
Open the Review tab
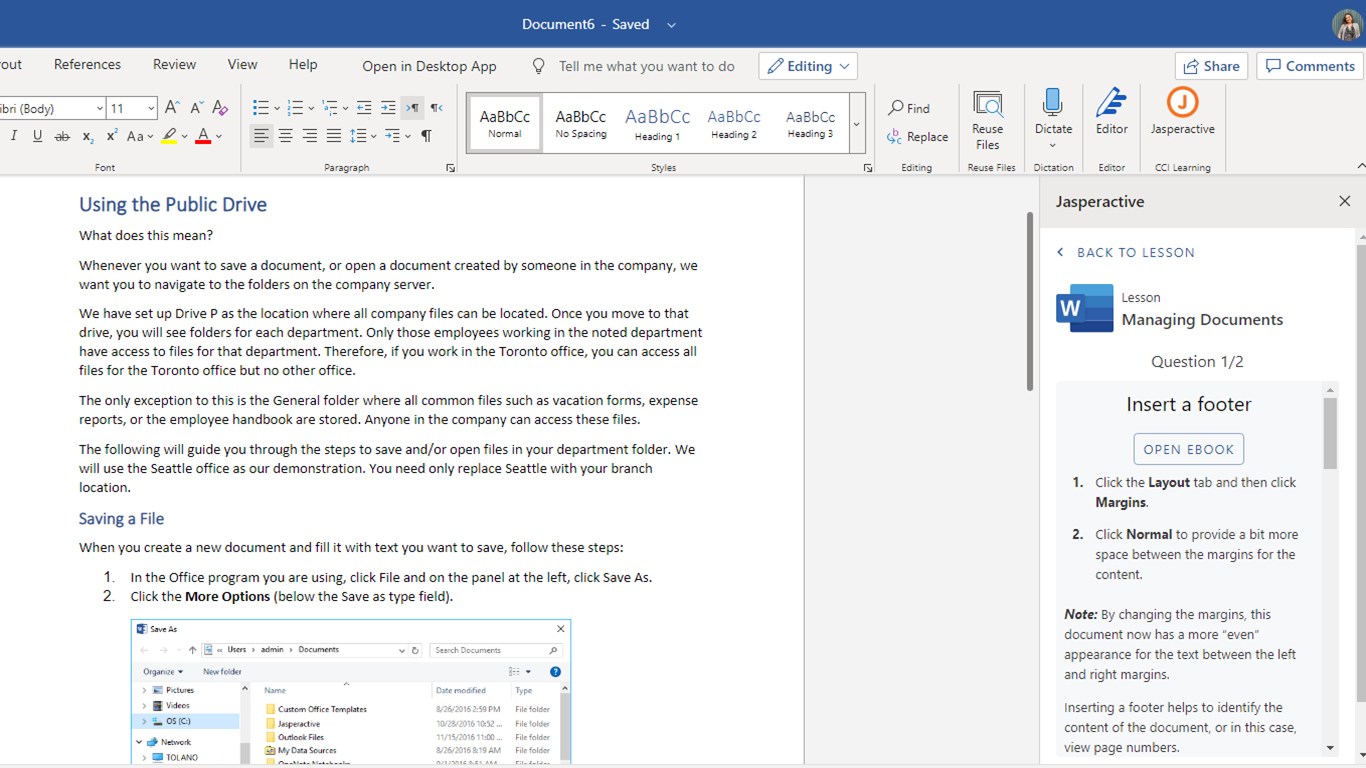point(174,64)
